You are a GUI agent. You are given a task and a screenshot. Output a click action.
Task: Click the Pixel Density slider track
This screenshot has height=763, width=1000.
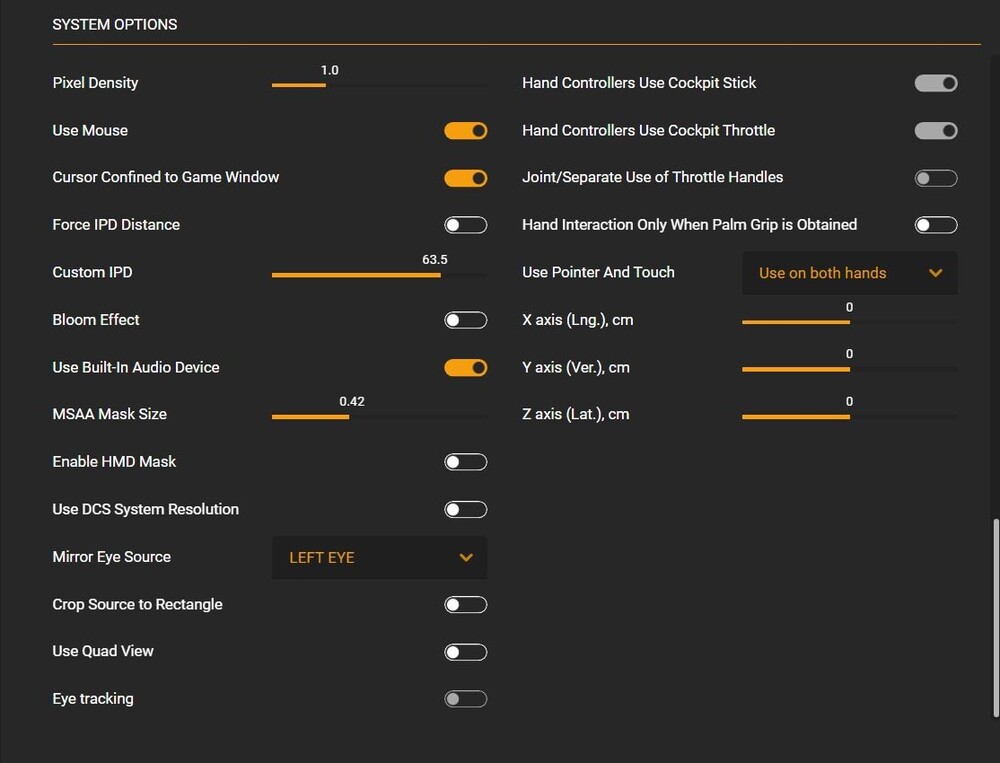379,86
